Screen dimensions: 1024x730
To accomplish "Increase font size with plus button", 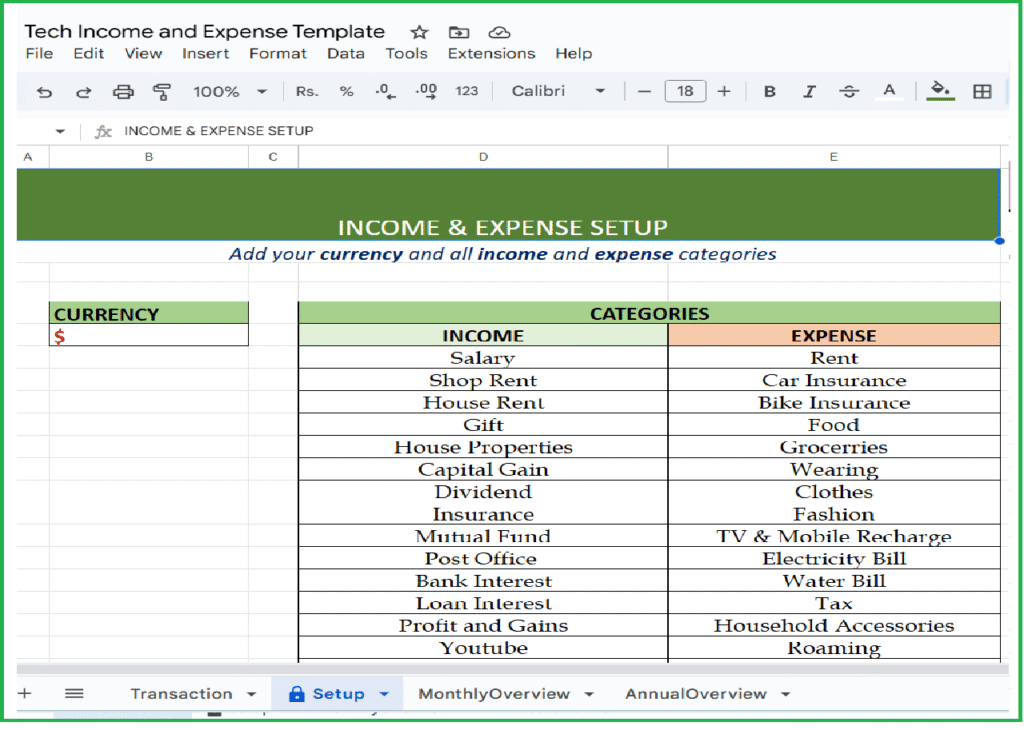I will (724, 91).
